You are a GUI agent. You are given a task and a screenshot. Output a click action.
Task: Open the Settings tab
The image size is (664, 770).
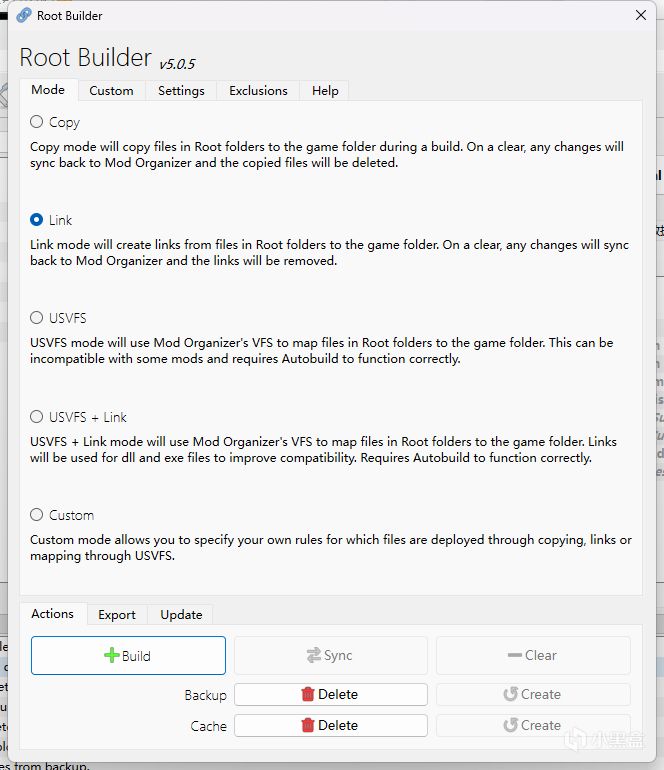(x=181, y=91)
